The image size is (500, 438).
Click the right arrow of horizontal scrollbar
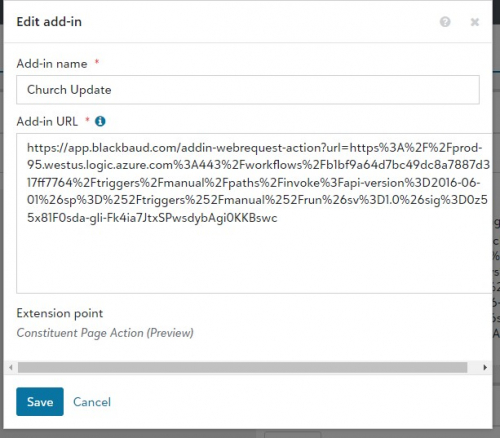[485, 368]
